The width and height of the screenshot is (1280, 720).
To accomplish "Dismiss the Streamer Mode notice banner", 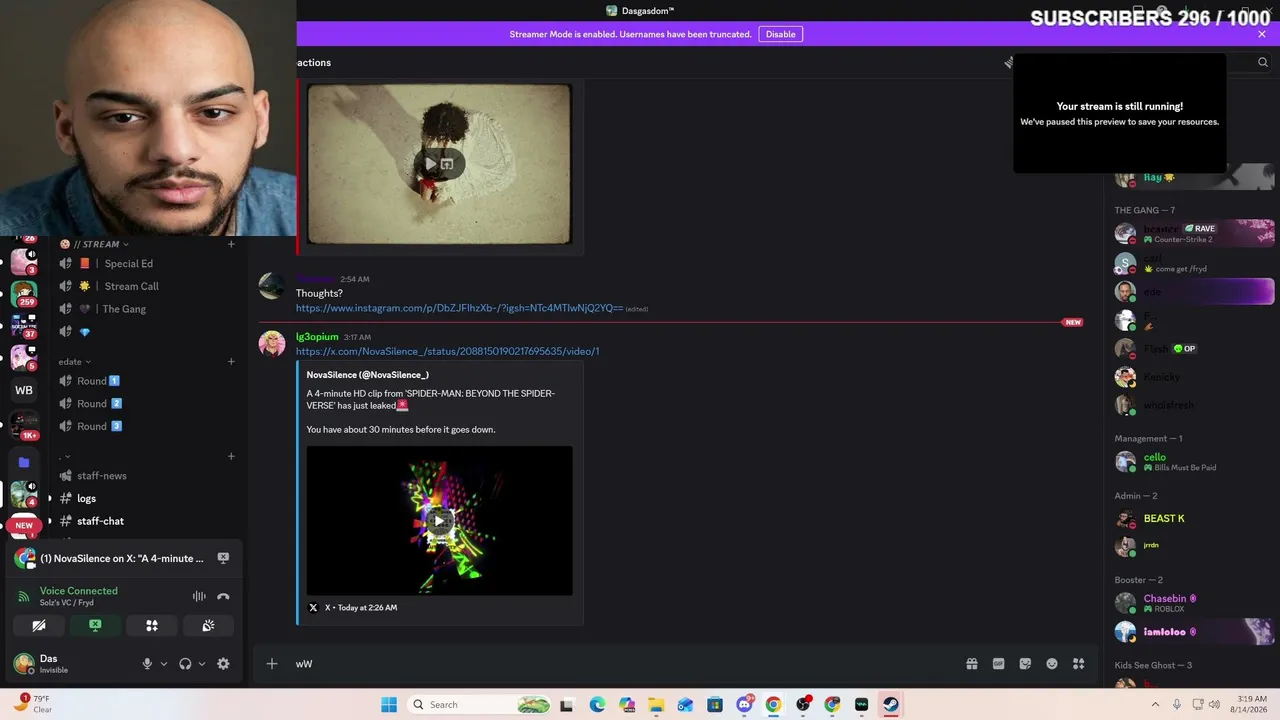I will [1262, 34].
